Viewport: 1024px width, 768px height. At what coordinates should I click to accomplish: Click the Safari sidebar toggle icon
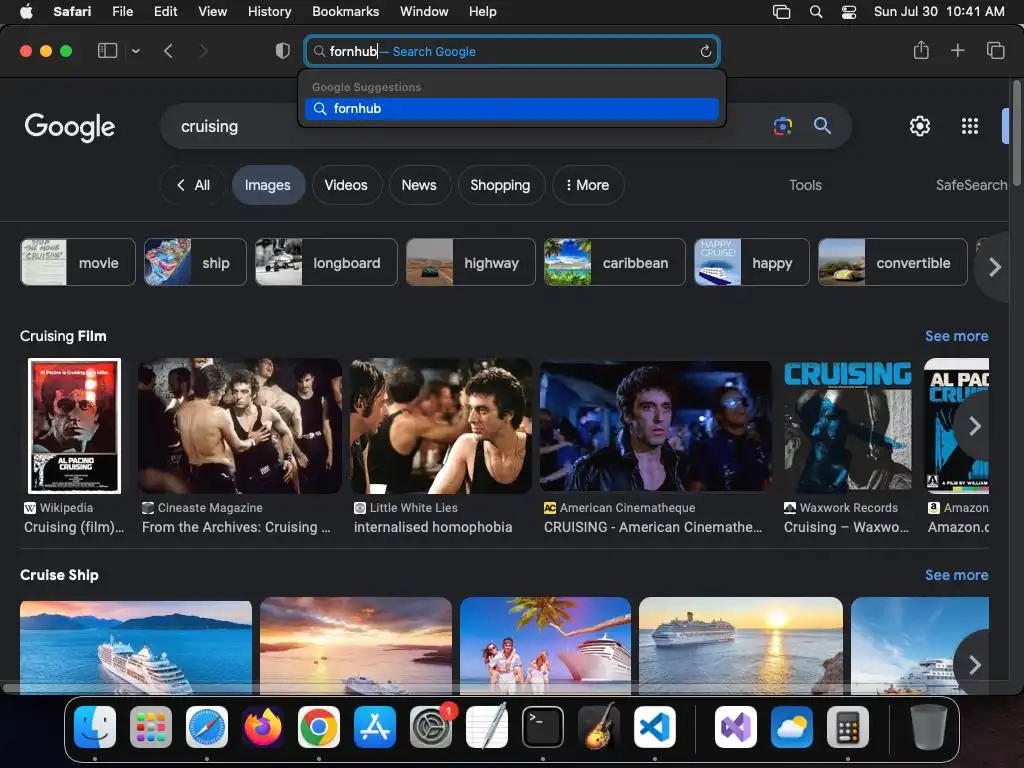pos(107,51)
